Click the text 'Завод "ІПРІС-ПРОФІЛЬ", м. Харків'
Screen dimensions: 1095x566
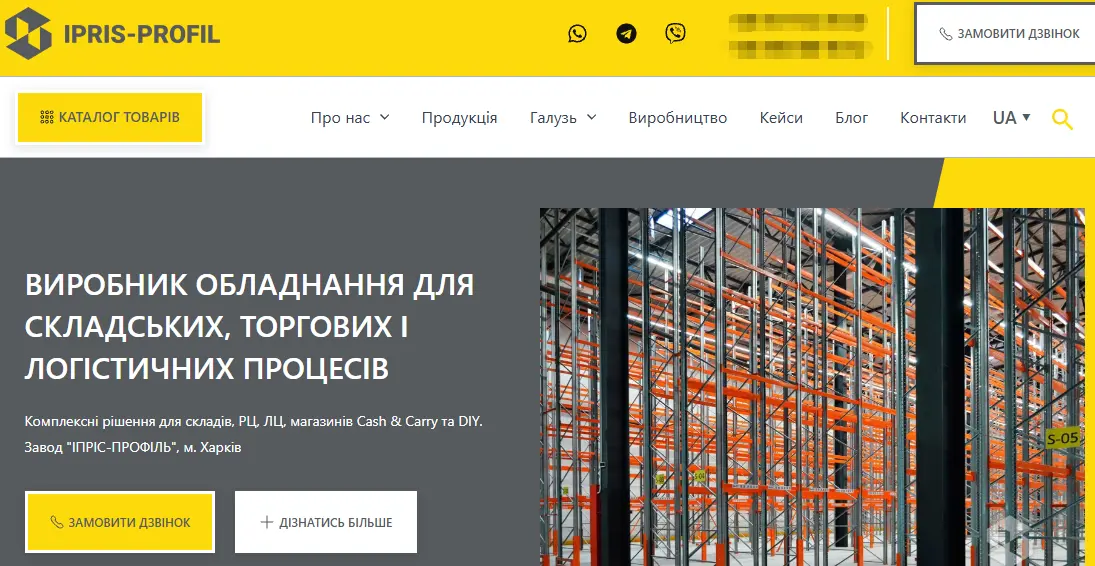click(x=133, y=447)
